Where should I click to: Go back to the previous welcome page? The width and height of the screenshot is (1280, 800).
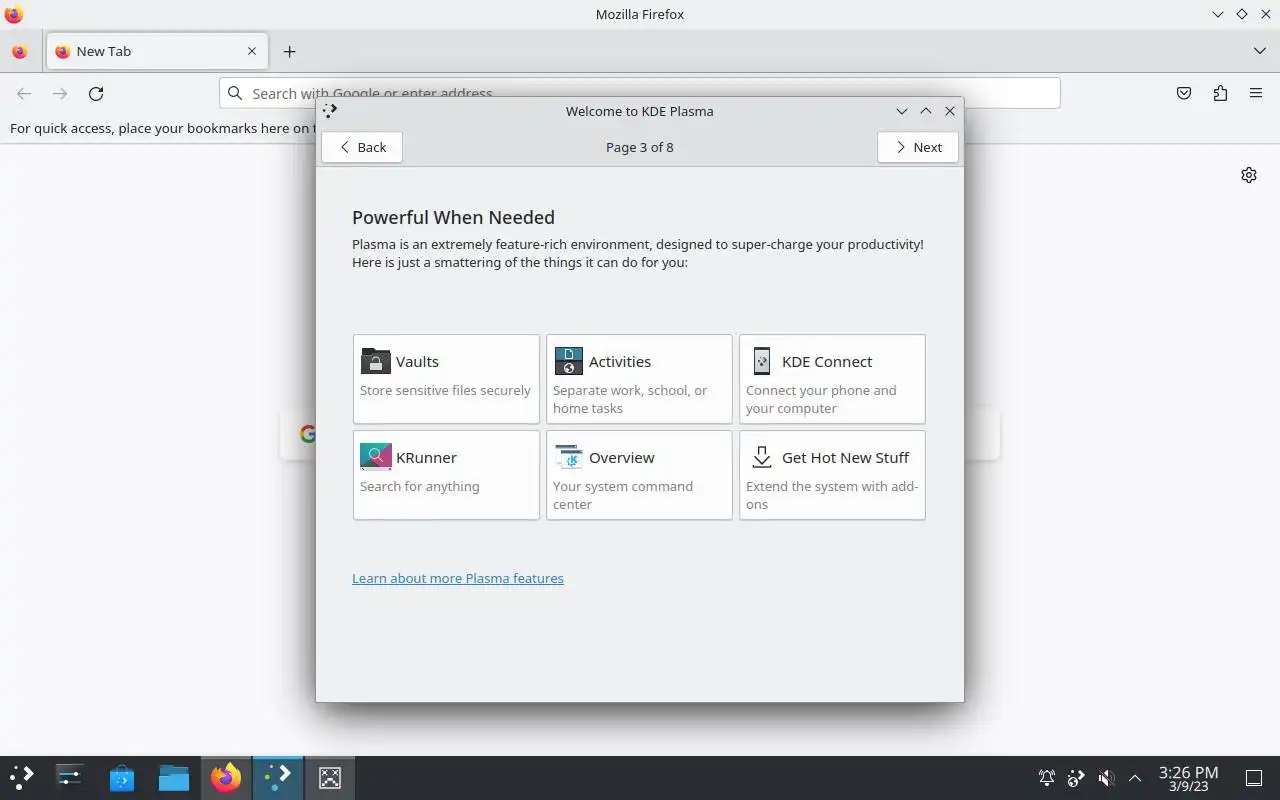pyautogui.click(x=362, y=147)
